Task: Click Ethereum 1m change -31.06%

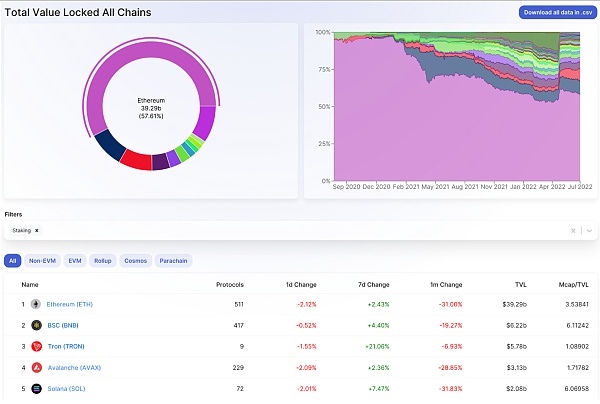Action: point(450,304)
